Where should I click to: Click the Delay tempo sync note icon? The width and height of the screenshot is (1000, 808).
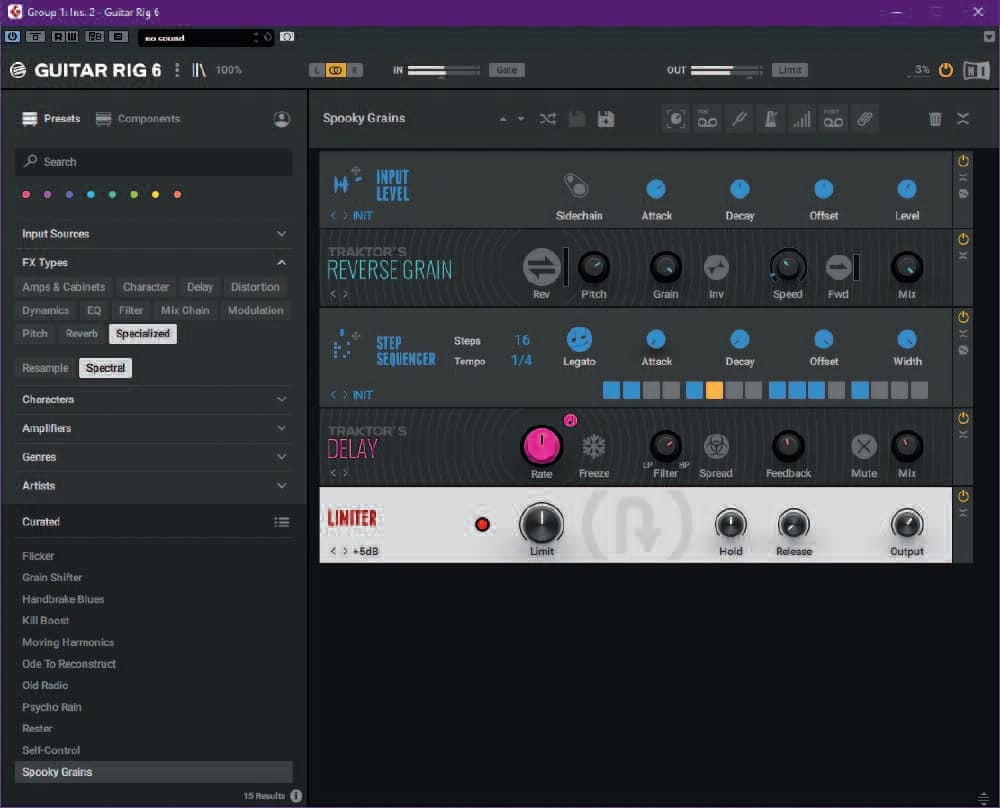coord(570,420)
